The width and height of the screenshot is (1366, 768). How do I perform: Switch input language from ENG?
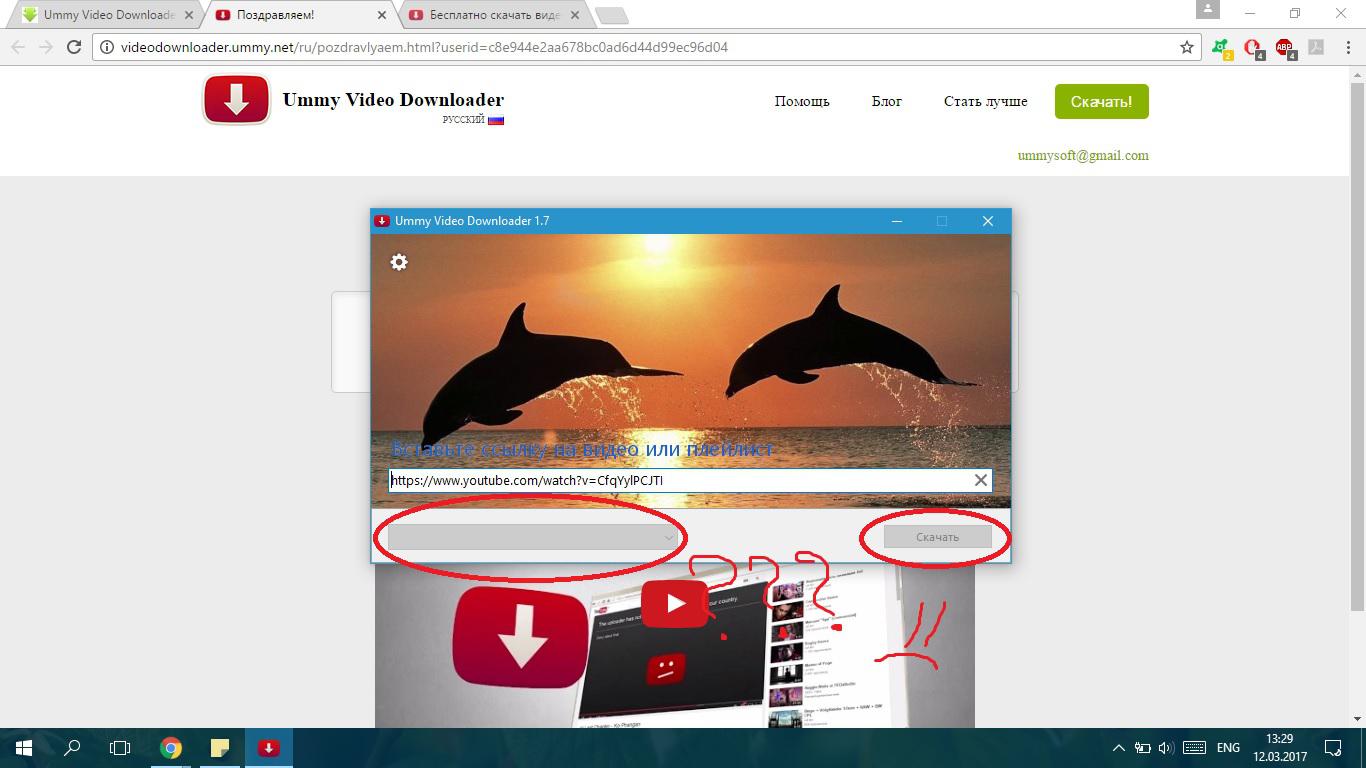(x=1228, y=747)
